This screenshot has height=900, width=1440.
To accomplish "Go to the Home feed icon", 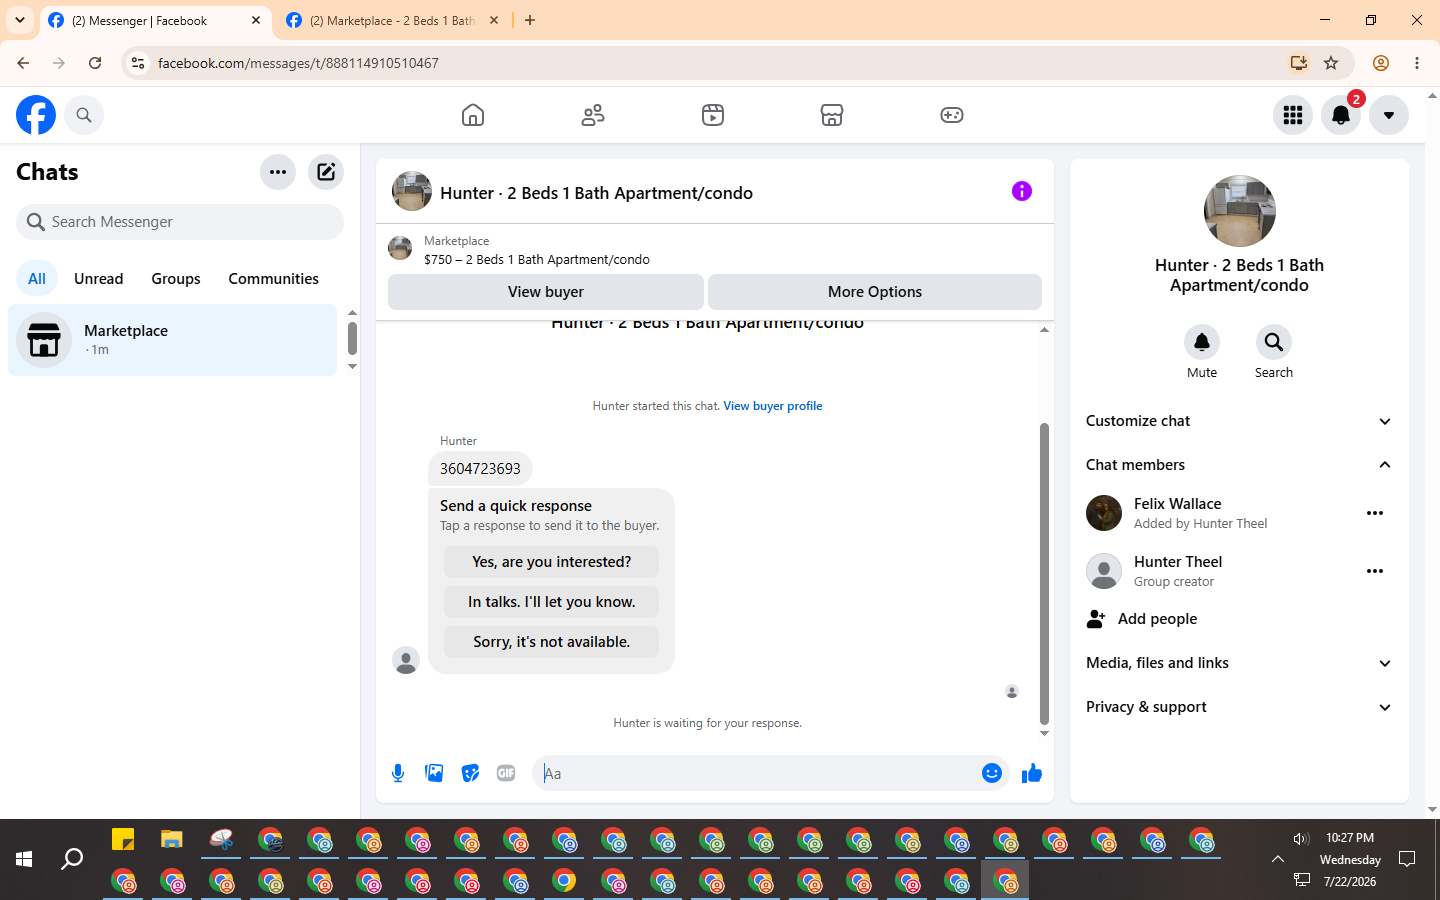I will click(x=473, y=115).
